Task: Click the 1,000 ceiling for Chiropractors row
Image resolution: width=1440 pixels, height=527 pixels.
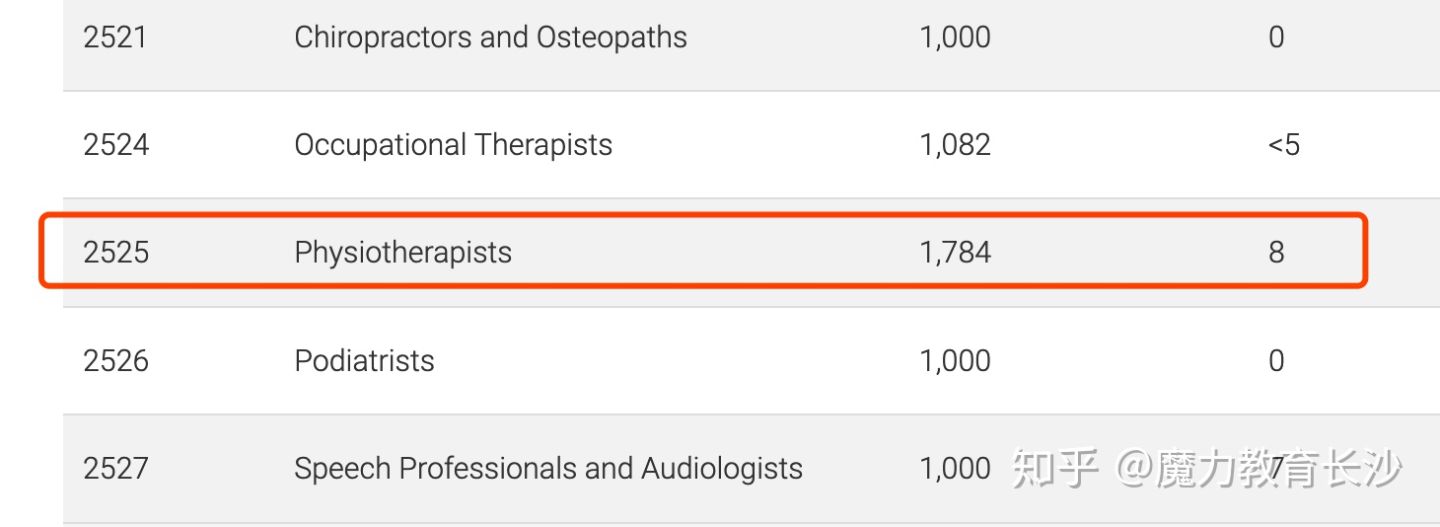Action: tap(955, 38)
